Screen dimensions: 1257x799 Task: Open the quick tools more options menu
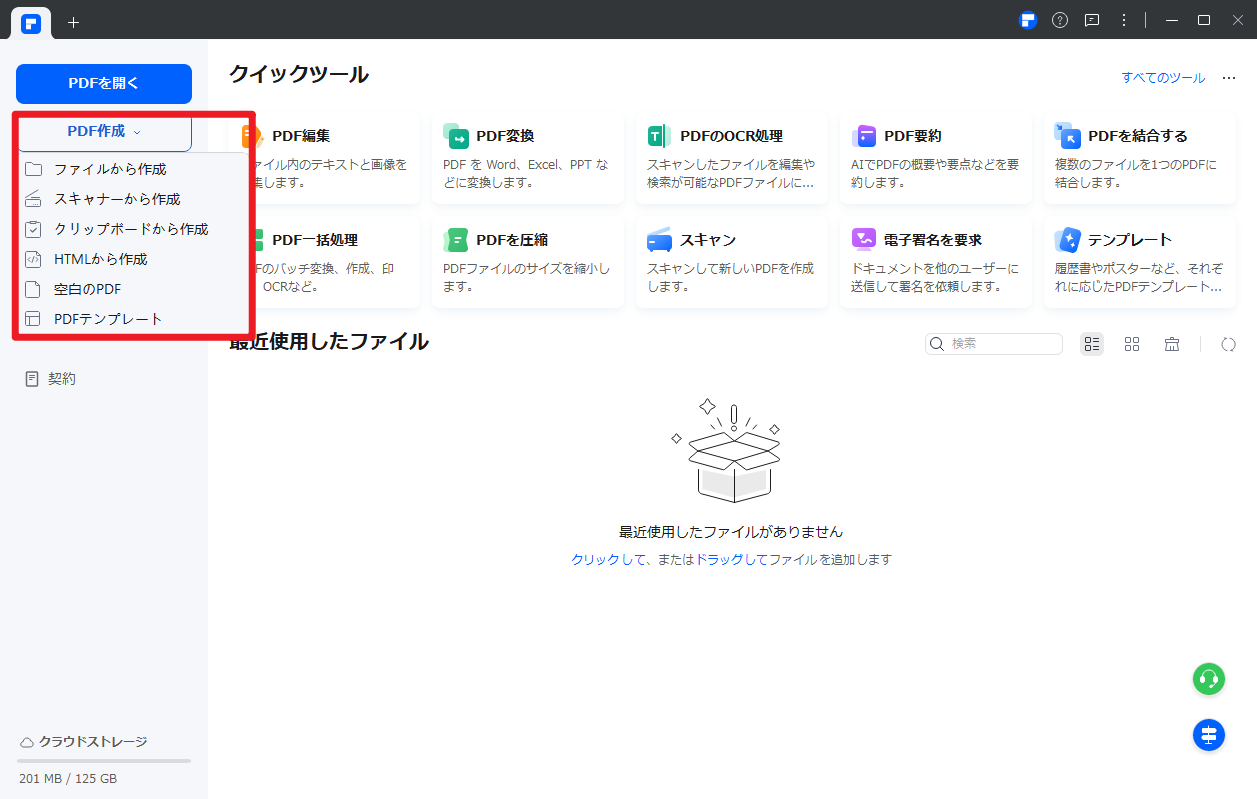coord(1229,78)
